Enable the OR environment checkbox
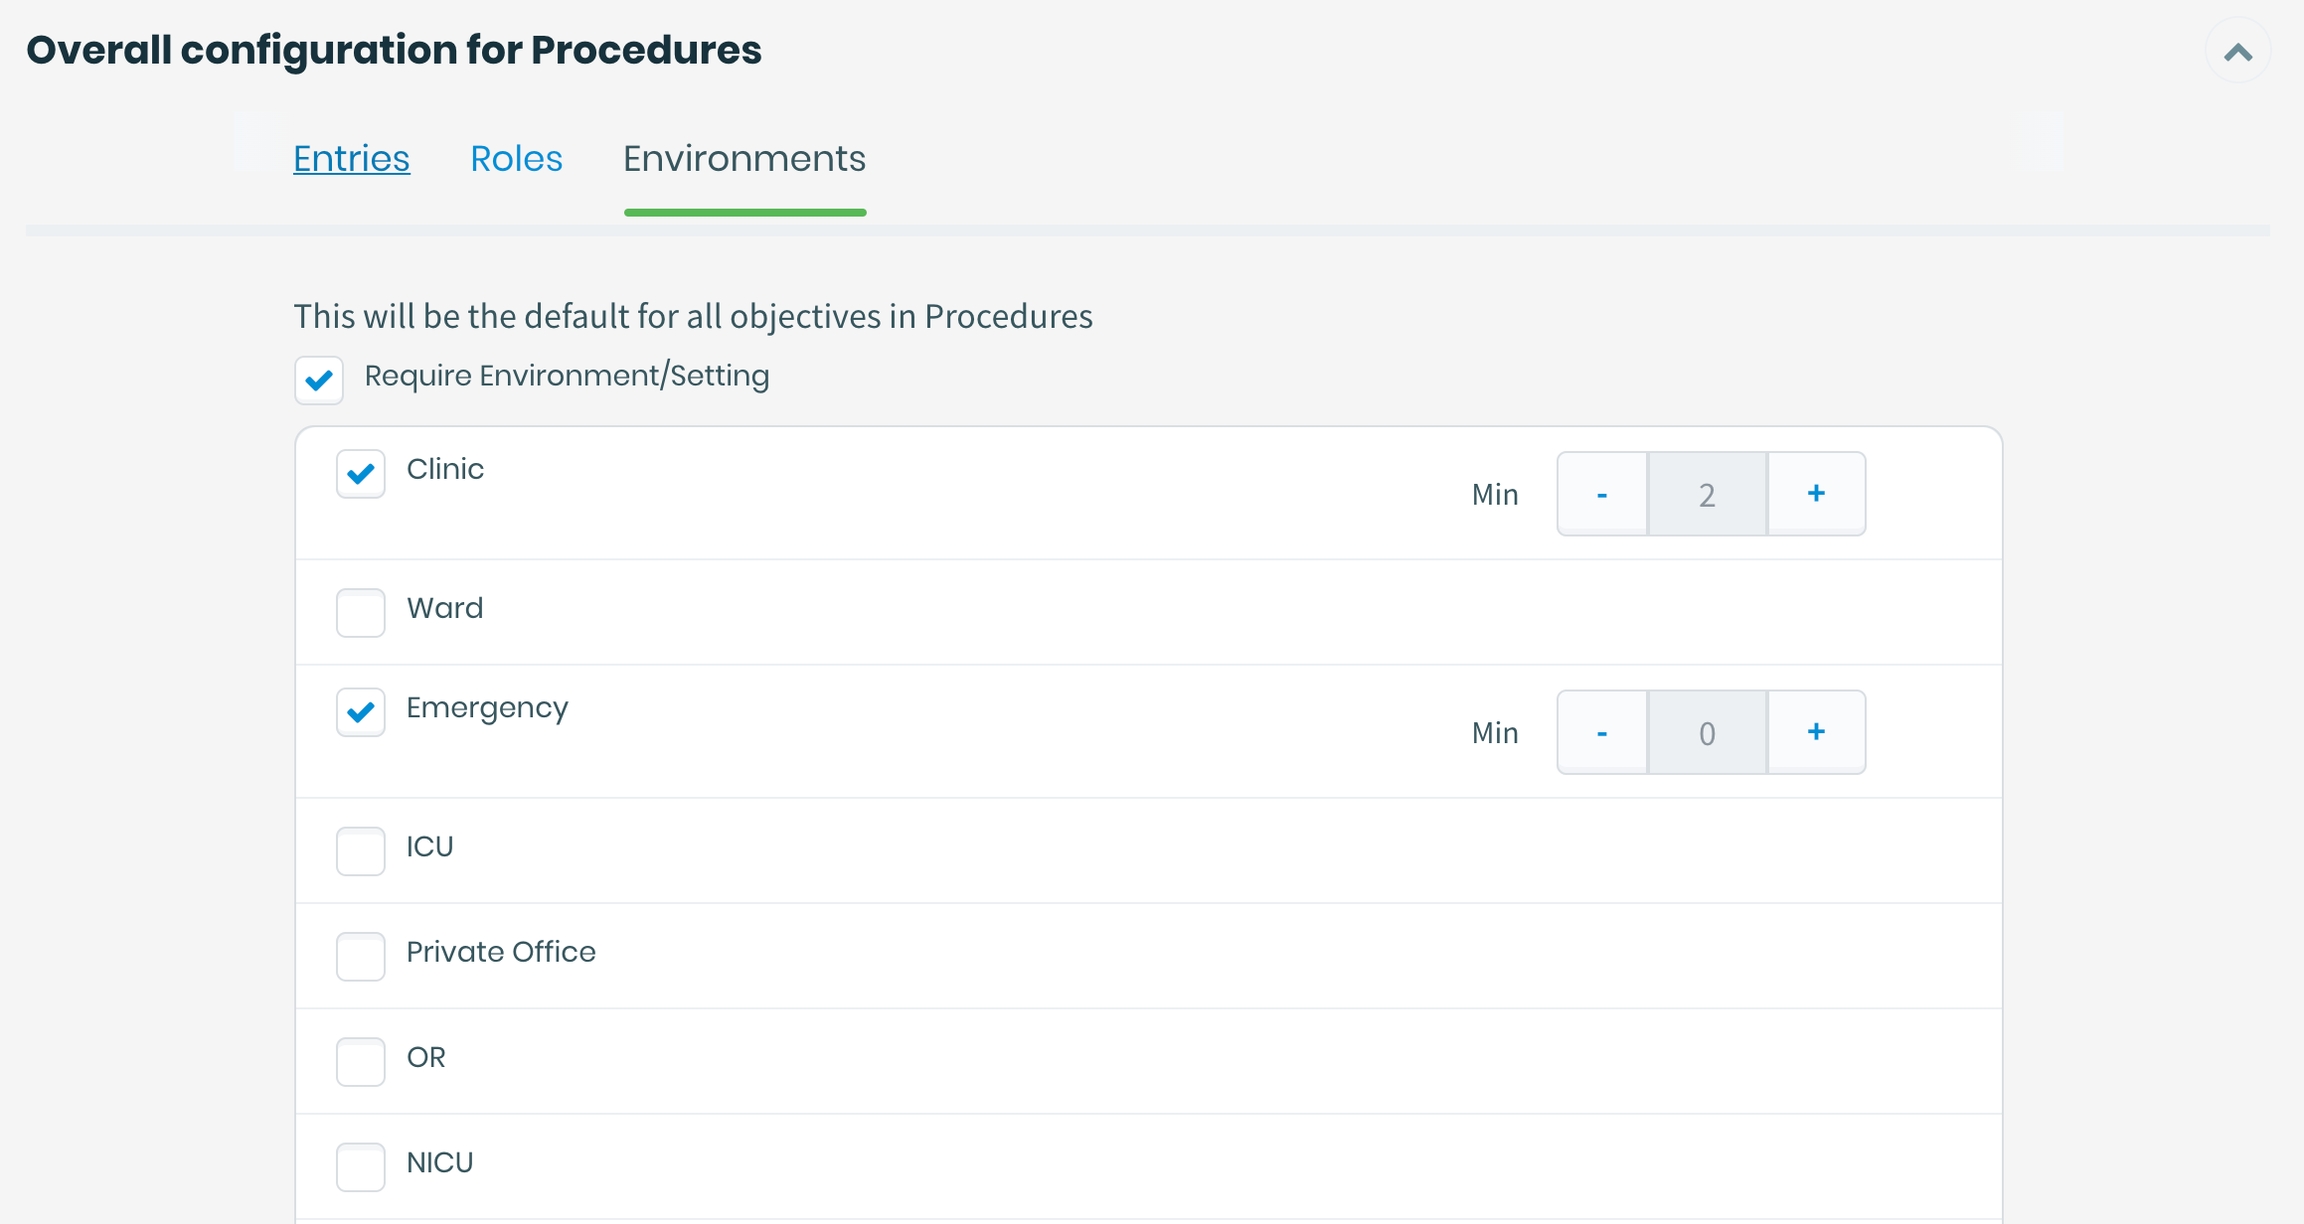 pyautogui.click(x=361, y=1061)
